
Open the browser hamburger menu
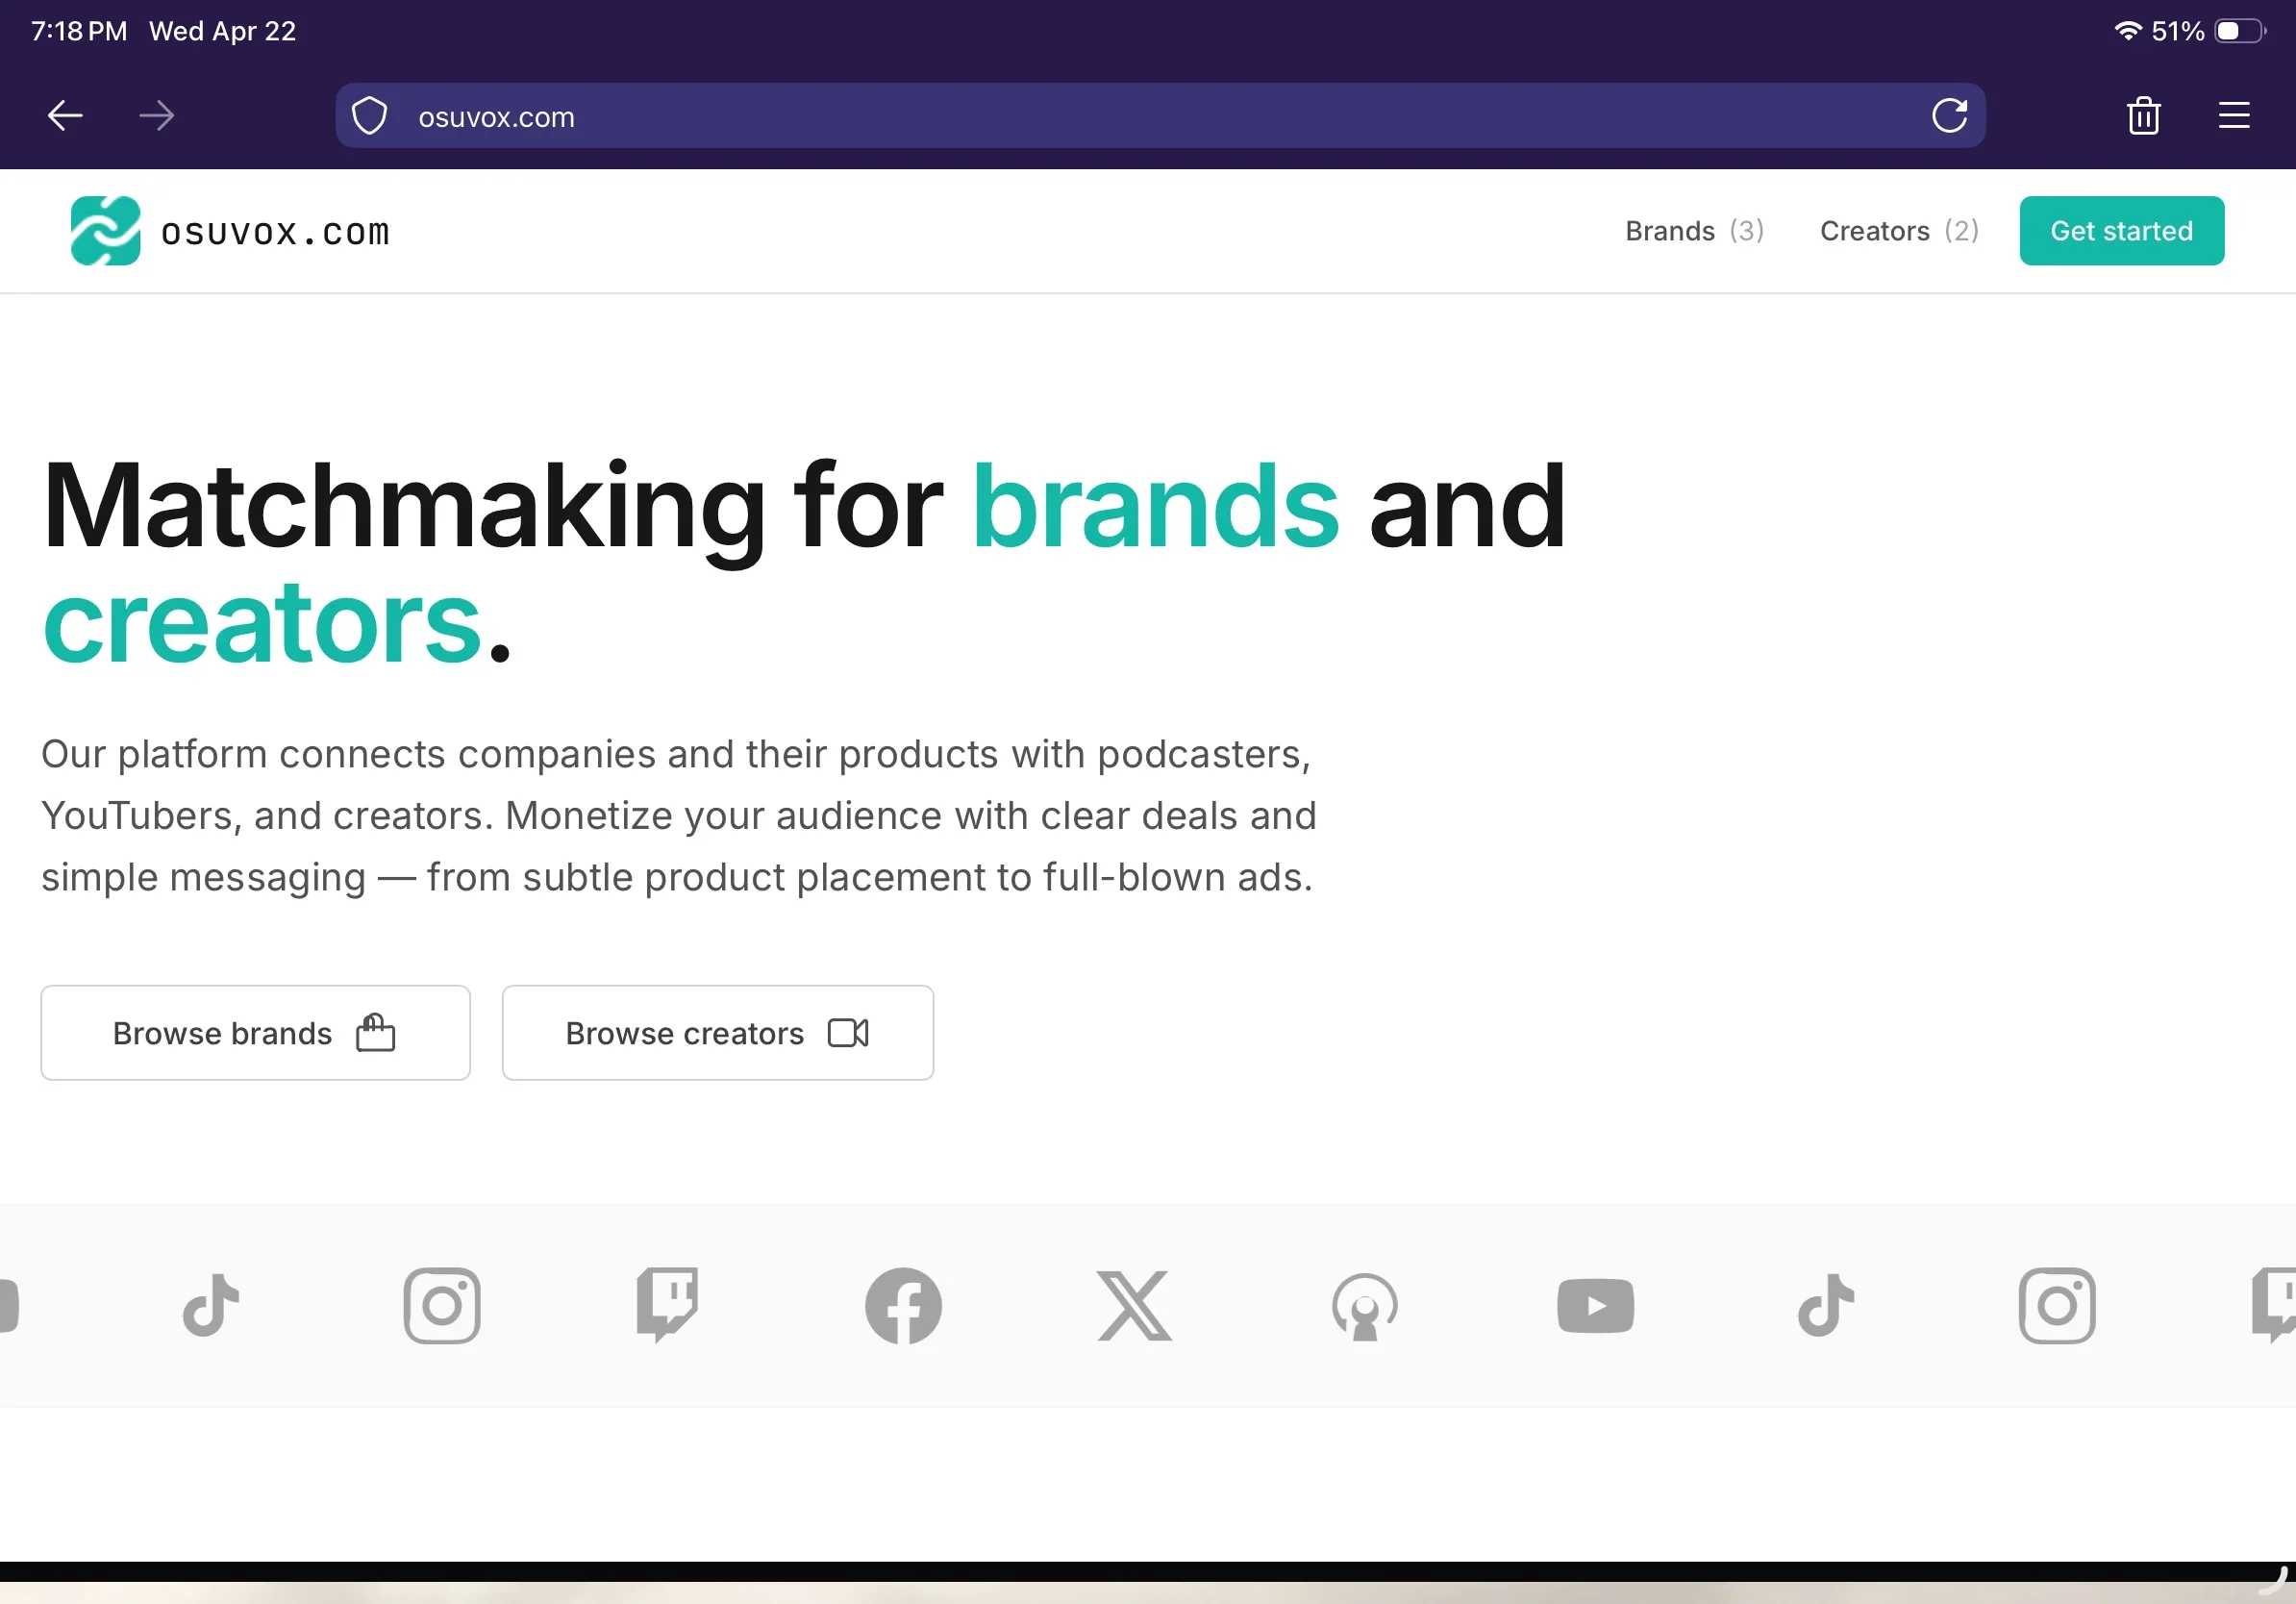click(x=2233, y=116)
